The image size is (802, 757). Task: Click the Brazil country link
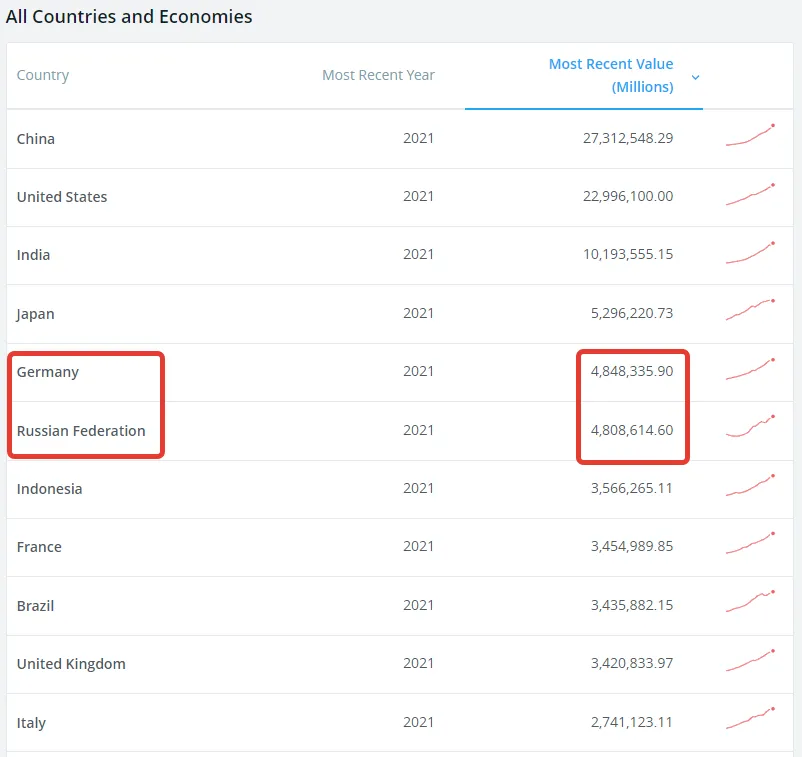[35, 606]
